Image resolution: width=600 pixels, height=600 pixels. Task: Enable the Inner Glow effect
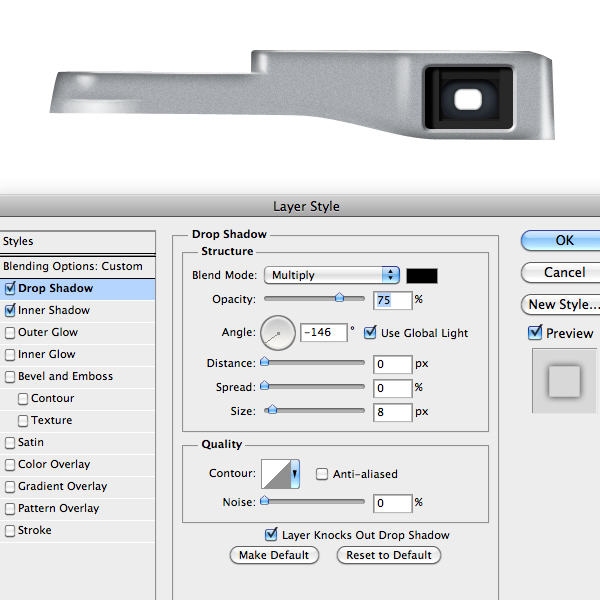pyautogui.click(x=10, y=354)
